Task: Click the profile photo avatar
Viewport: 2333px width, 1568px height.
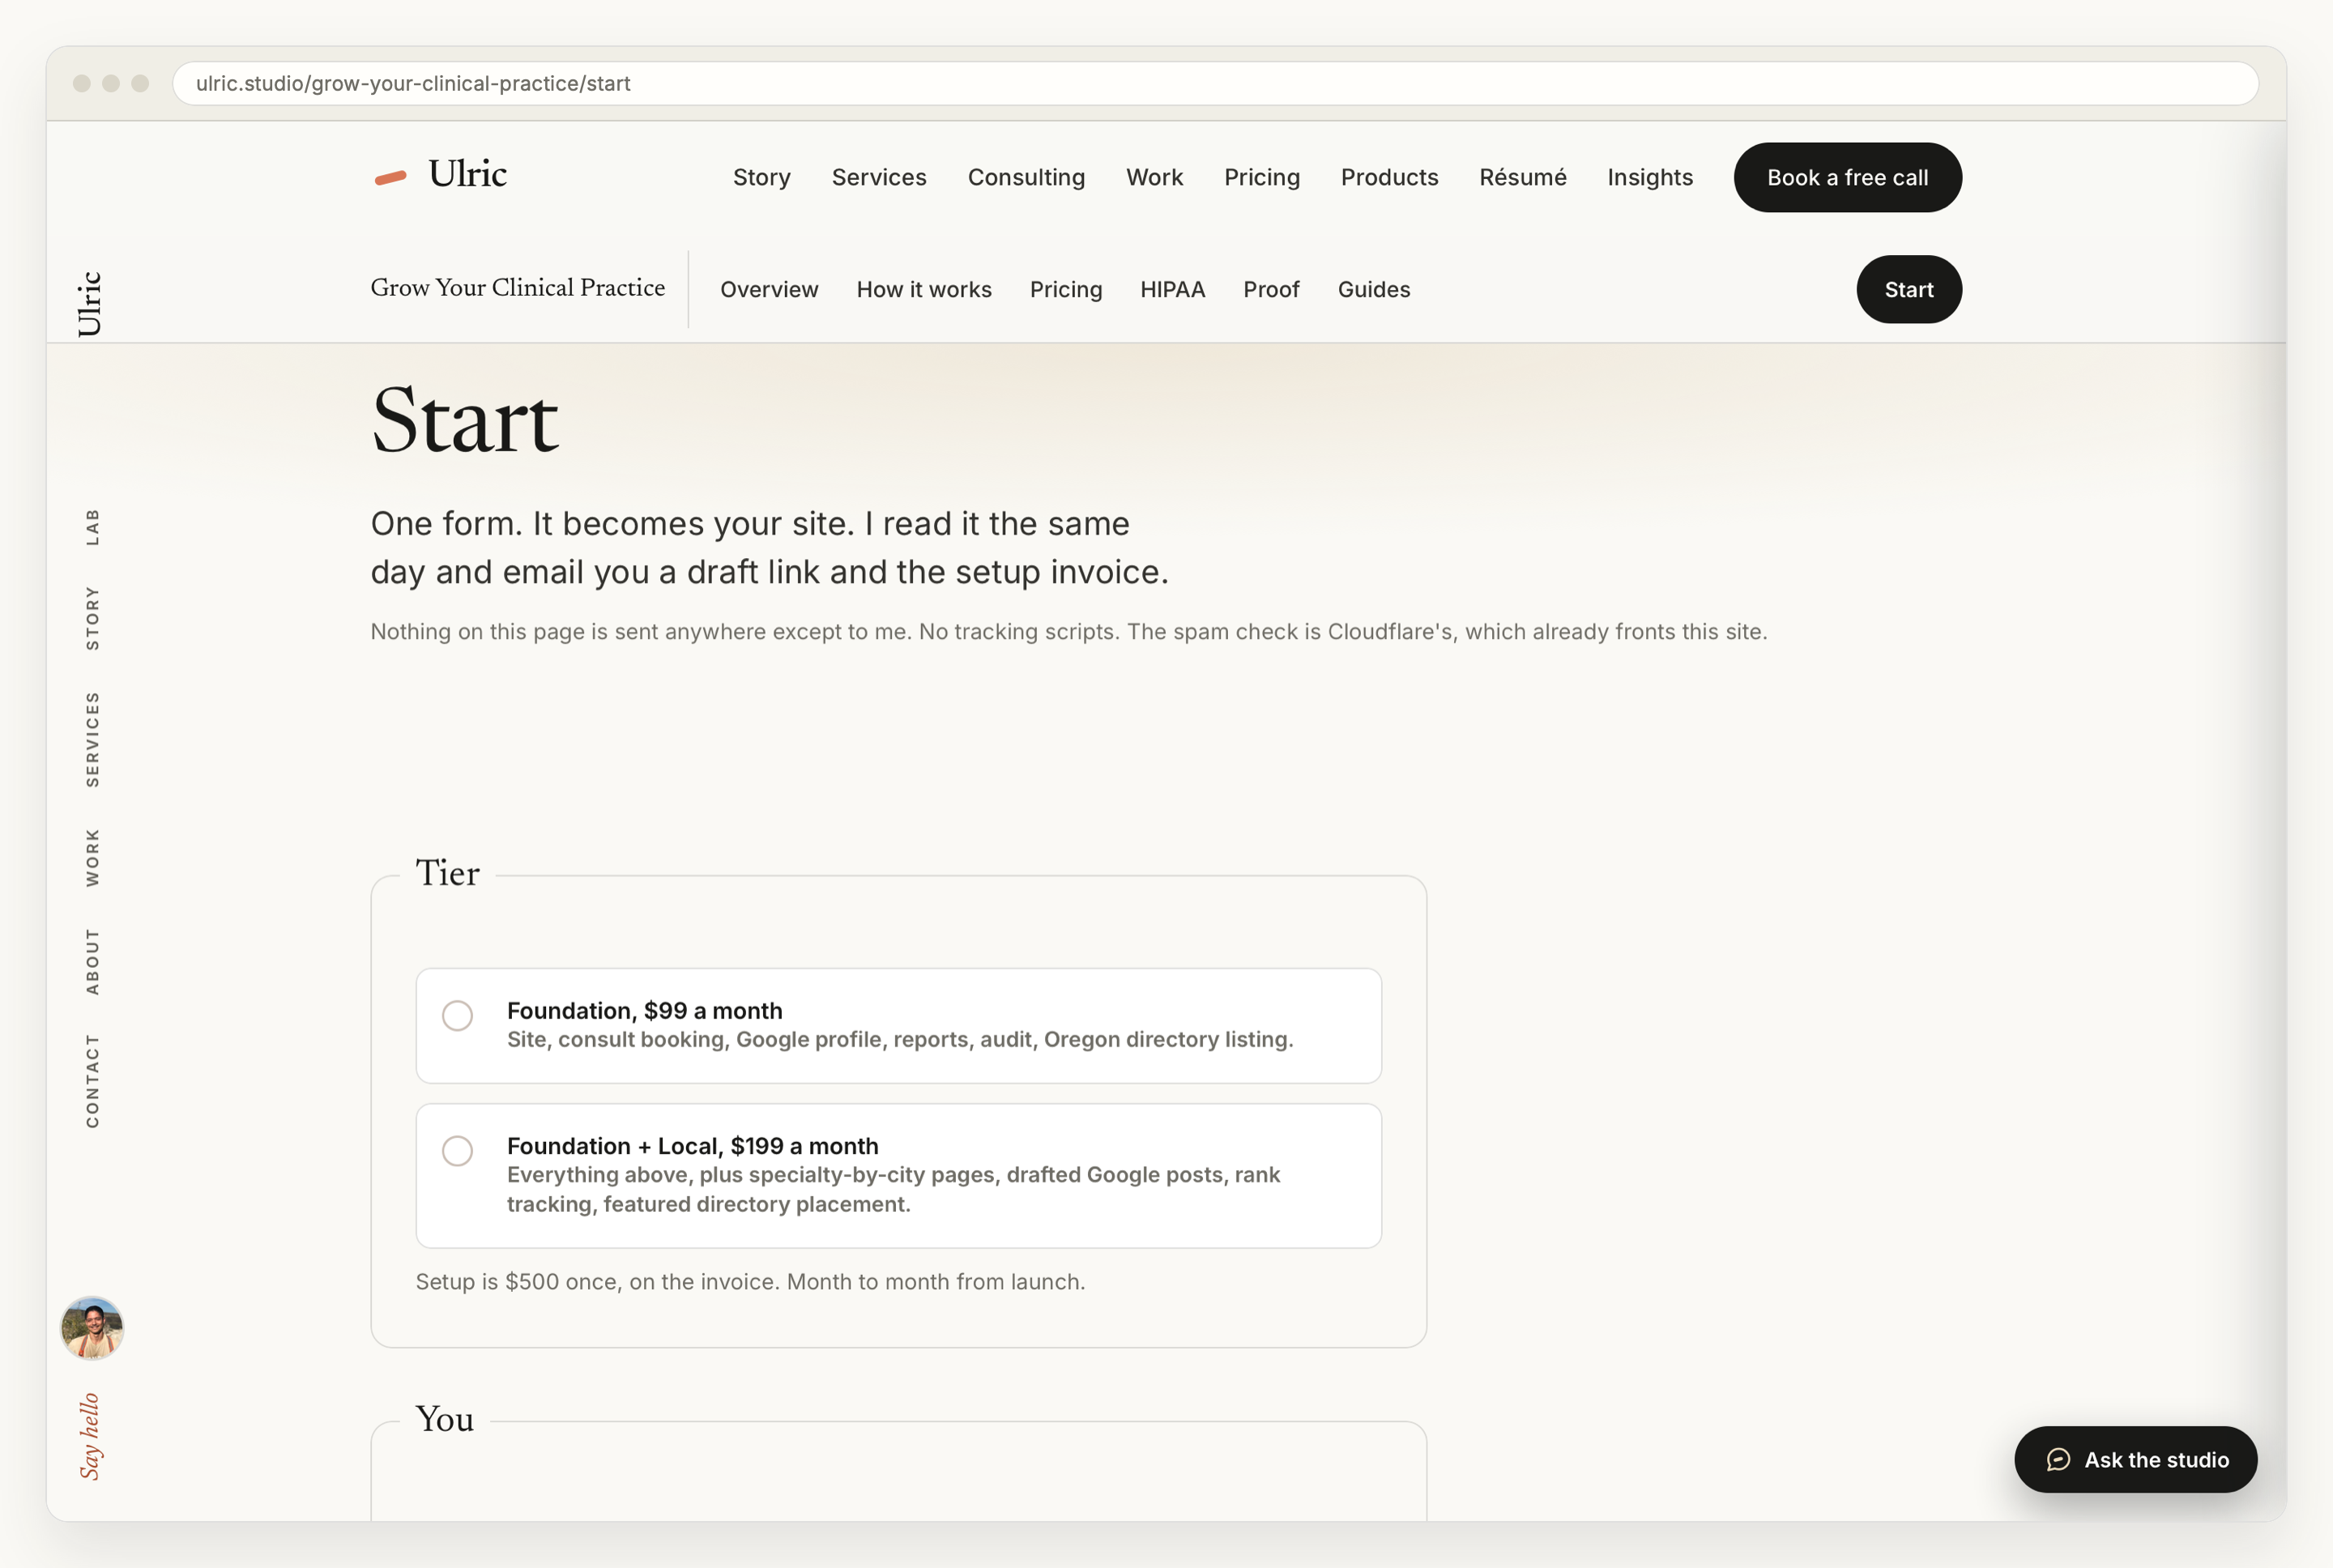Action: pos(92,1328)
